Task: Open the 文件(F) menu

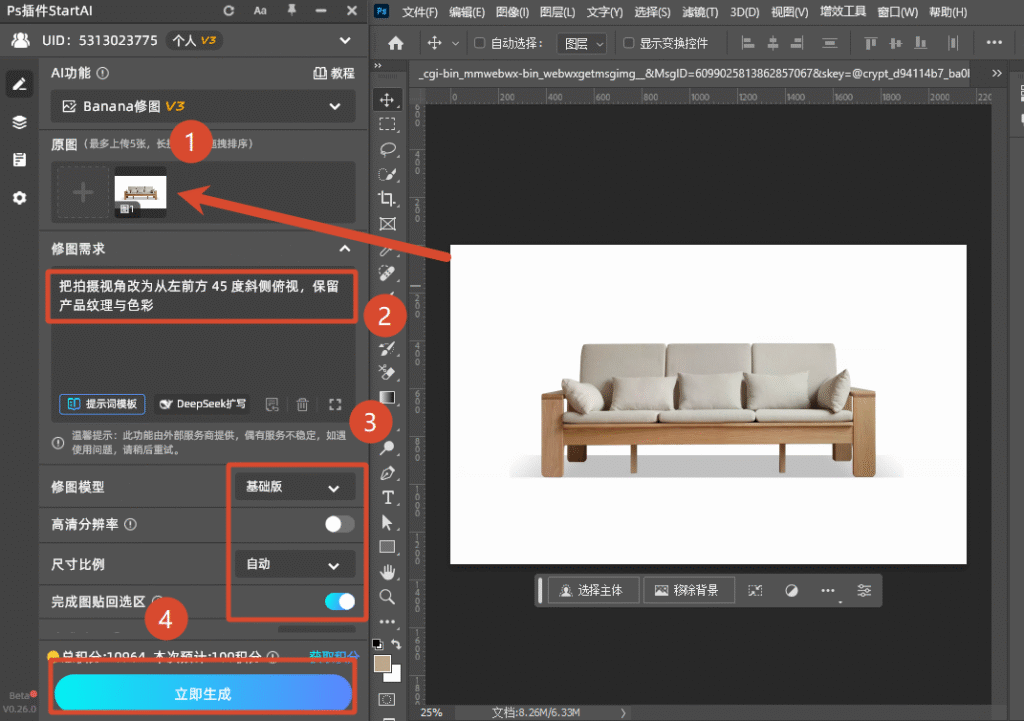Action: pos(419,12)
